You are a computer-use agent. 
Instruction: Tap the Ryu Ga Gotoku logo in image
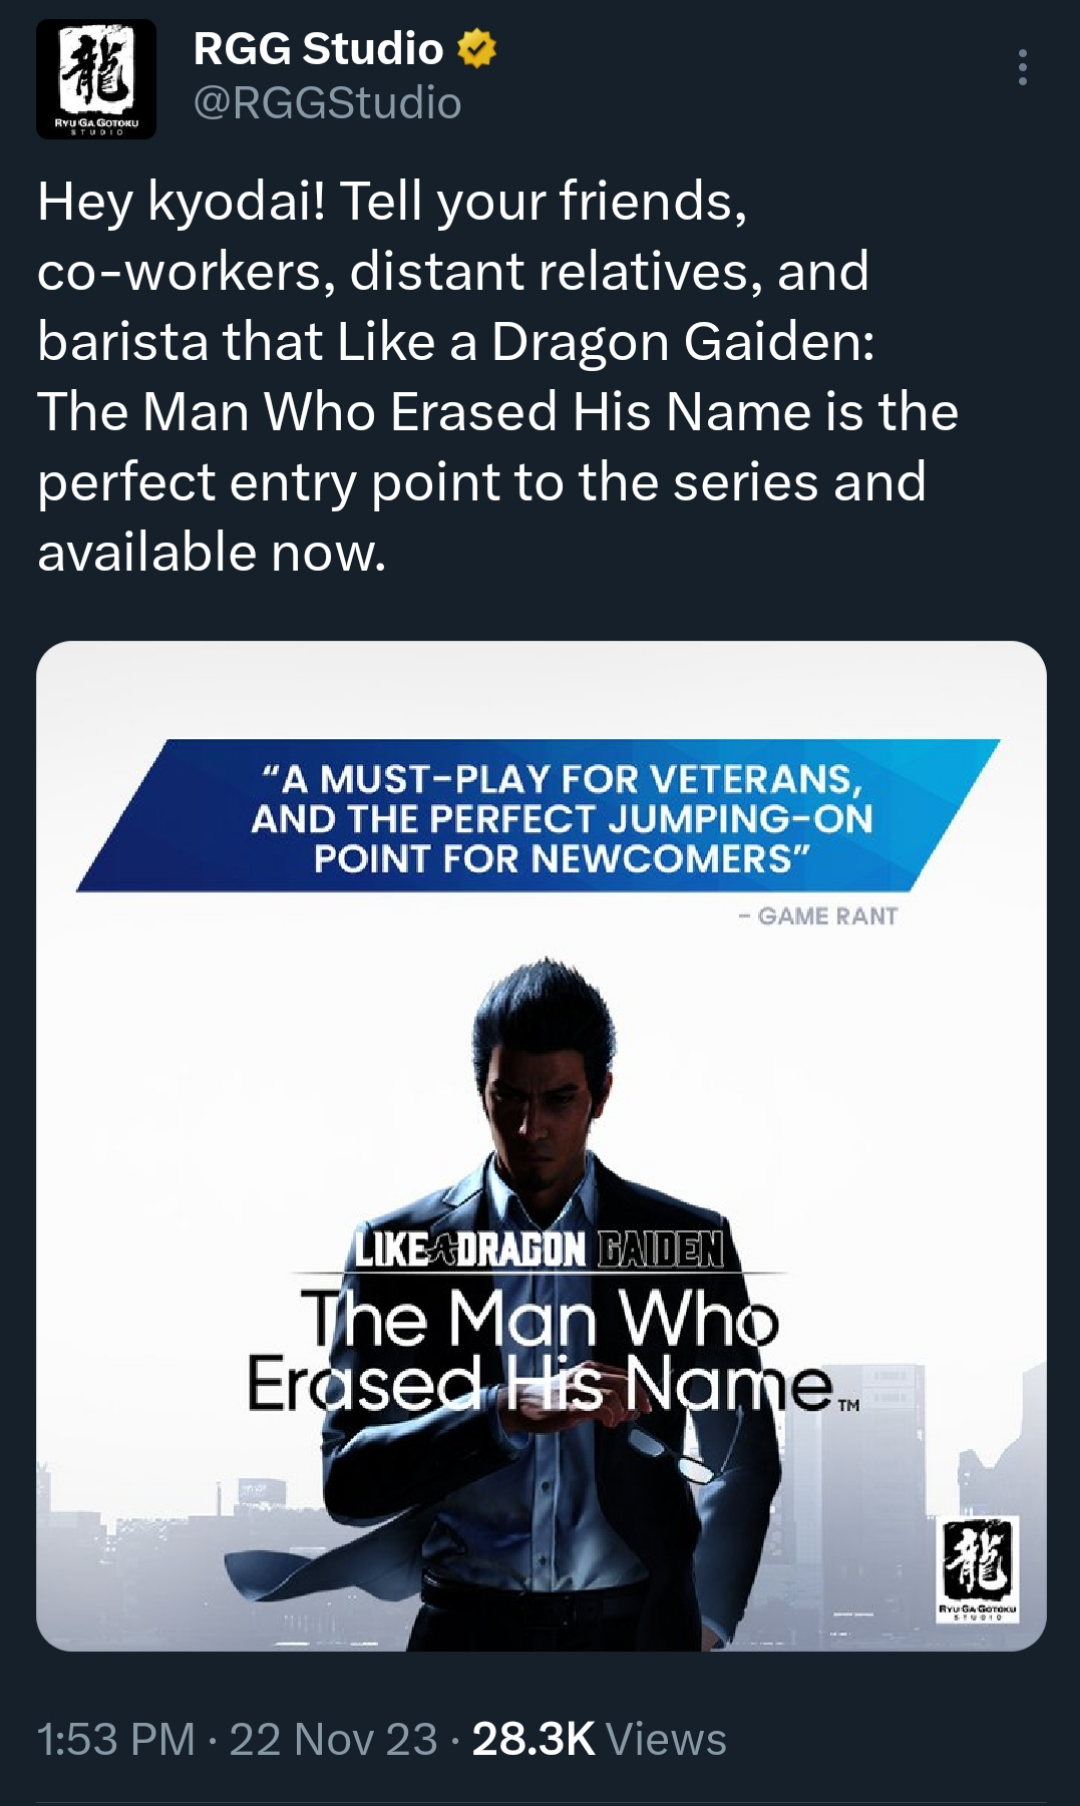978,1569
